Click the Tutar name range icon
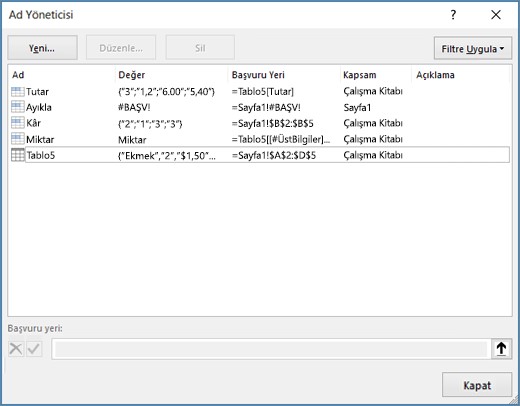The image size is (520, 406). click(18, 91)
